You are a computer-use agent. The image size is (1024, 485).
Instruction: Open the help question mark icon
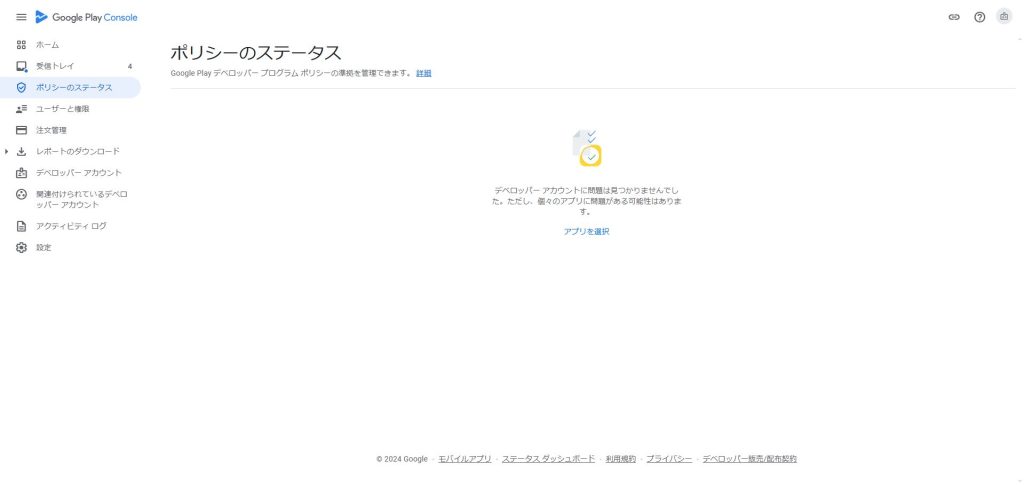click(x=980, y=18)
